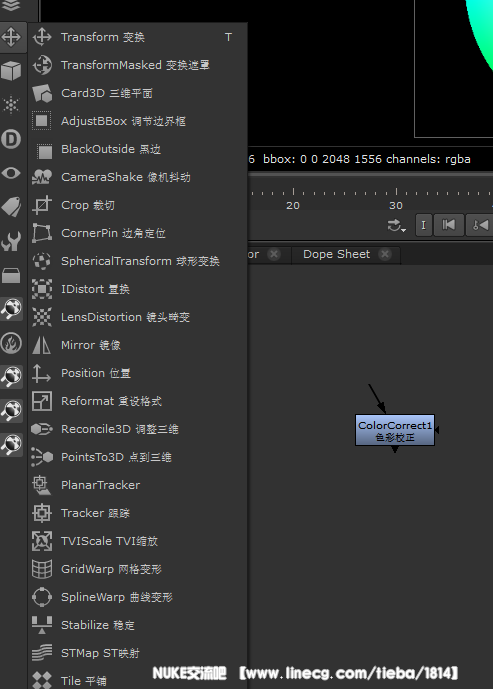Switch to the Dope Sheet tab
The image size is (493, 690).
click(x=337, y=254)
